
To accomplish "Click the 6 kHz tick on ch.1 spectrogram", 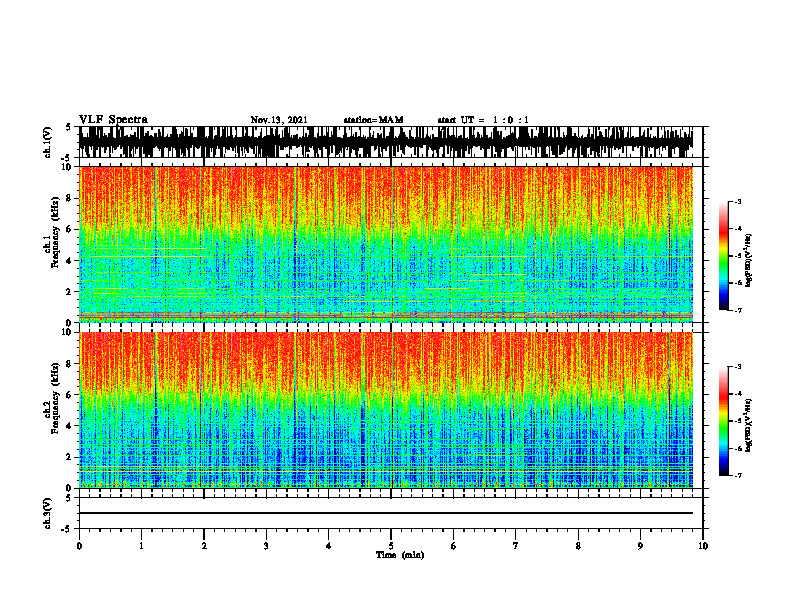I will click(x=69, y=229).
